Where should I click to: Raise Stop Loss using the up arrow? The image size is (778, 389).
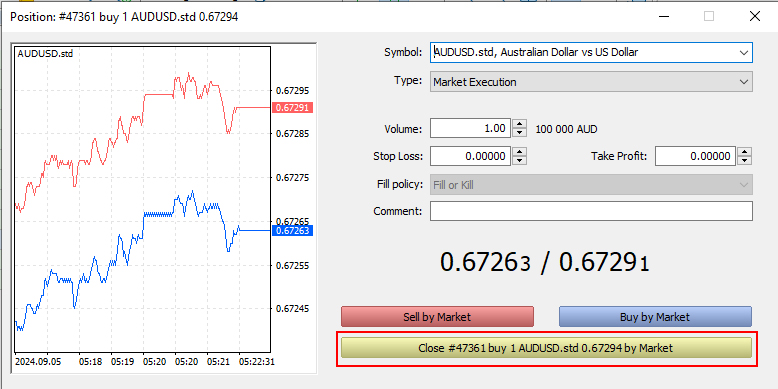tap(519, 152)
